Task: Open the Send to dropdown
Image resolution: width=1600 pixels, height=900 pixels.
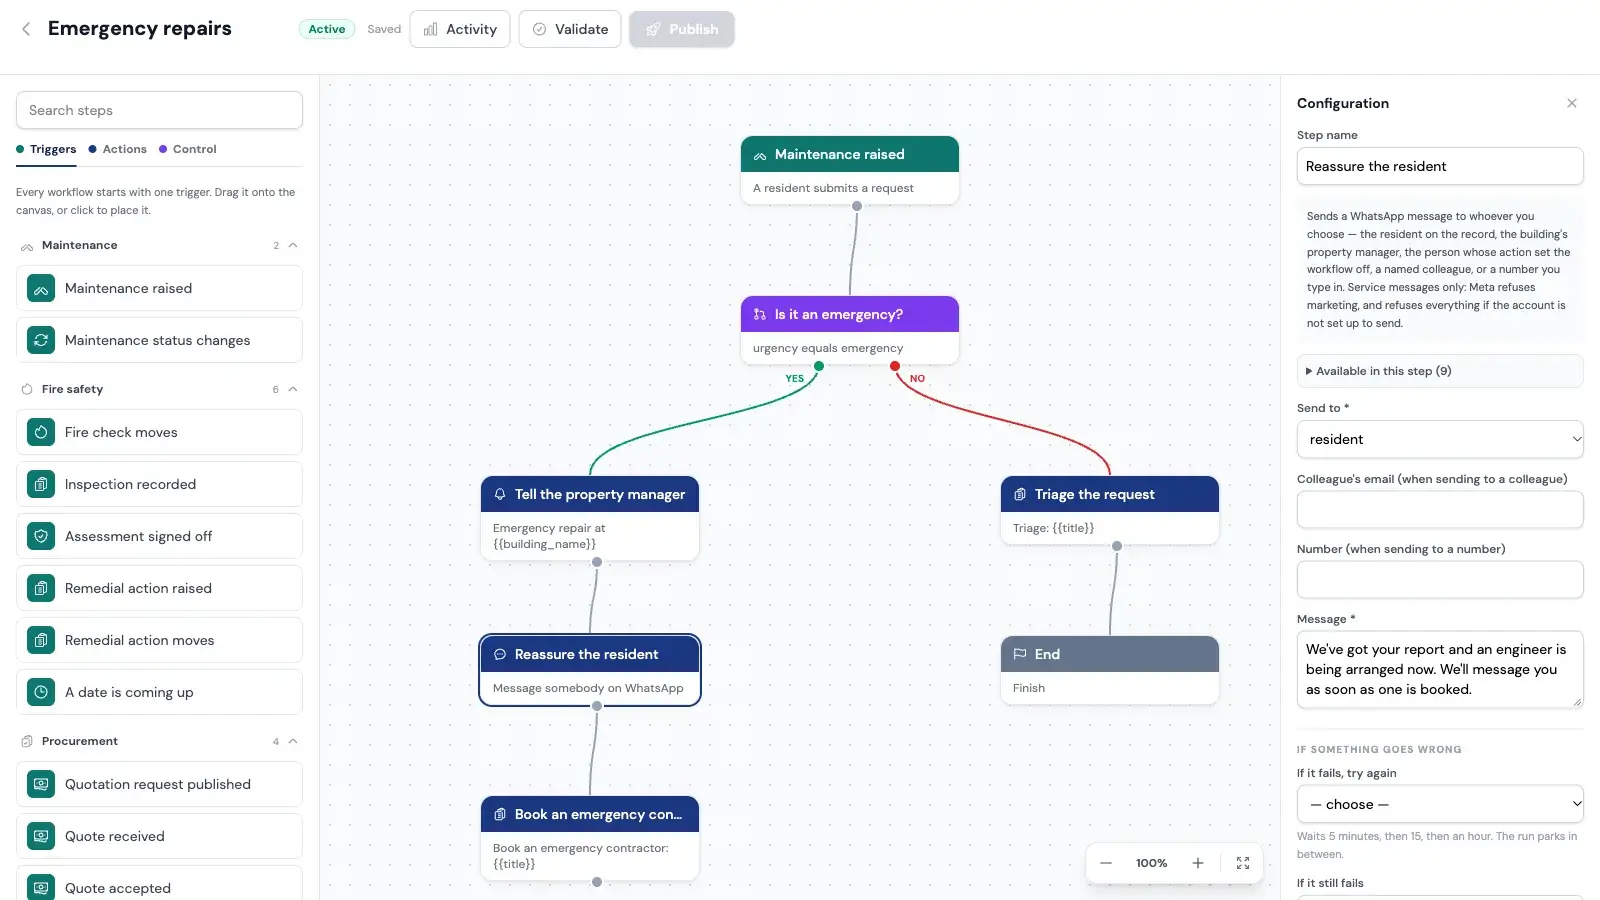Action: [x=1440, y=439]
